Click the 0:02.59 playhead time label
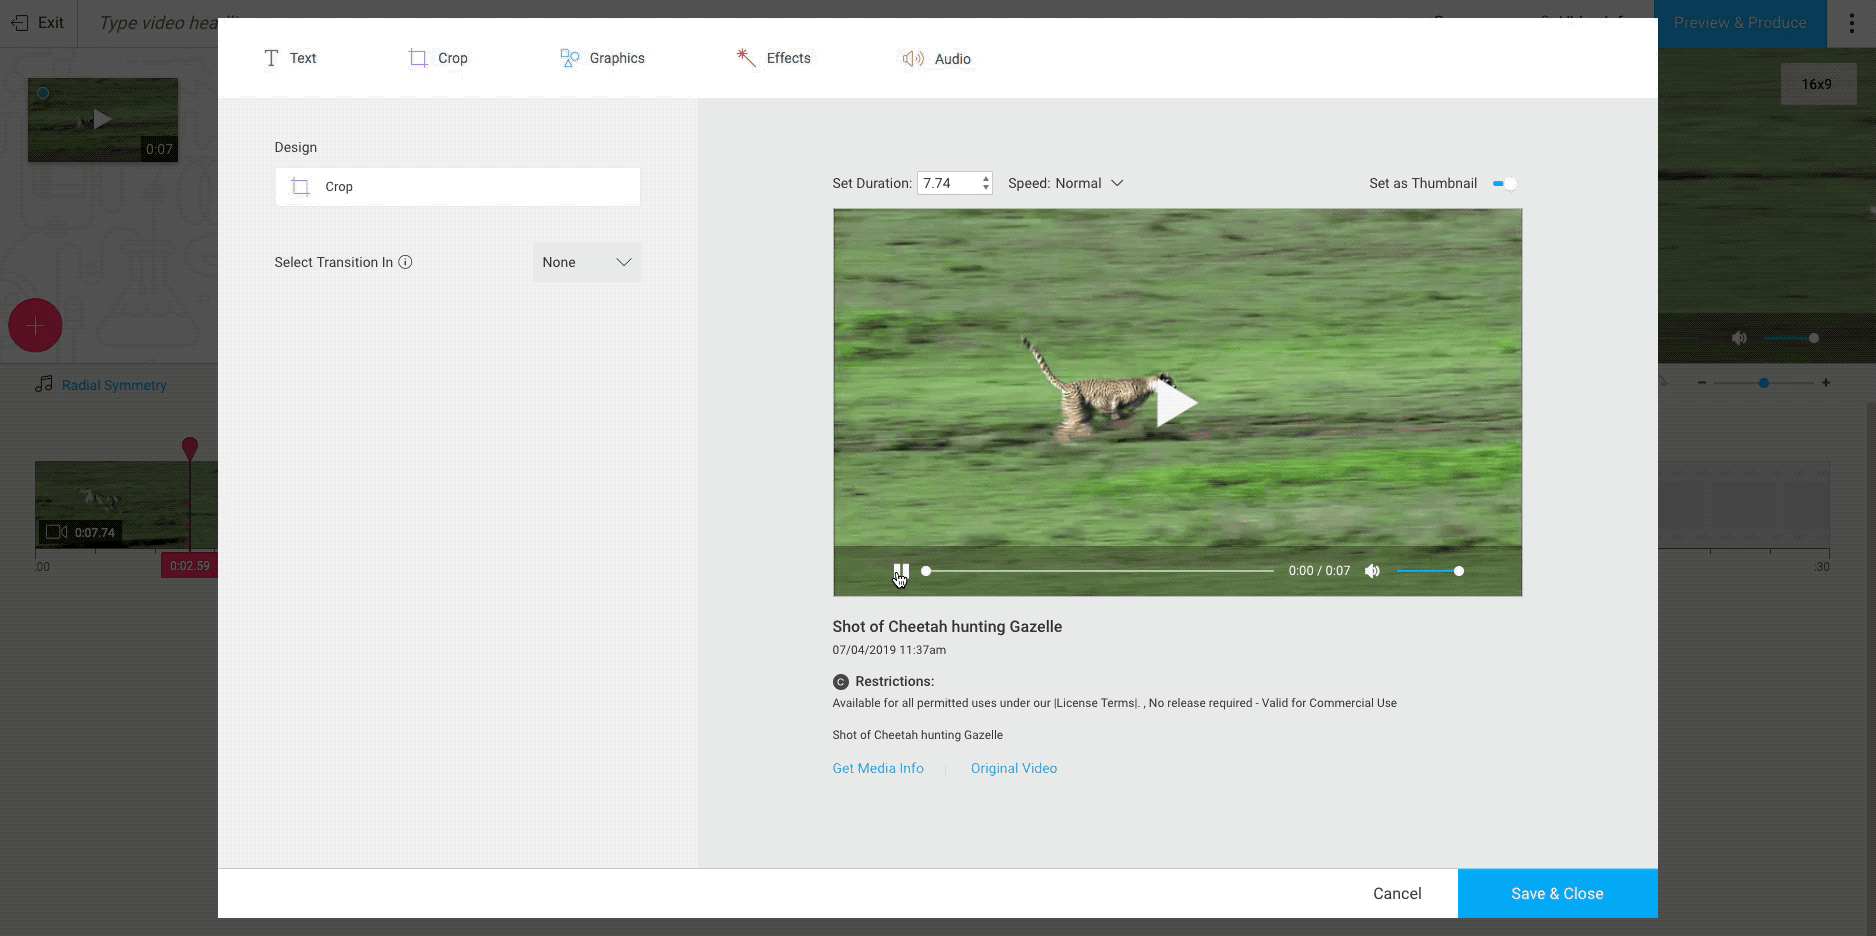 pos(189,566)
